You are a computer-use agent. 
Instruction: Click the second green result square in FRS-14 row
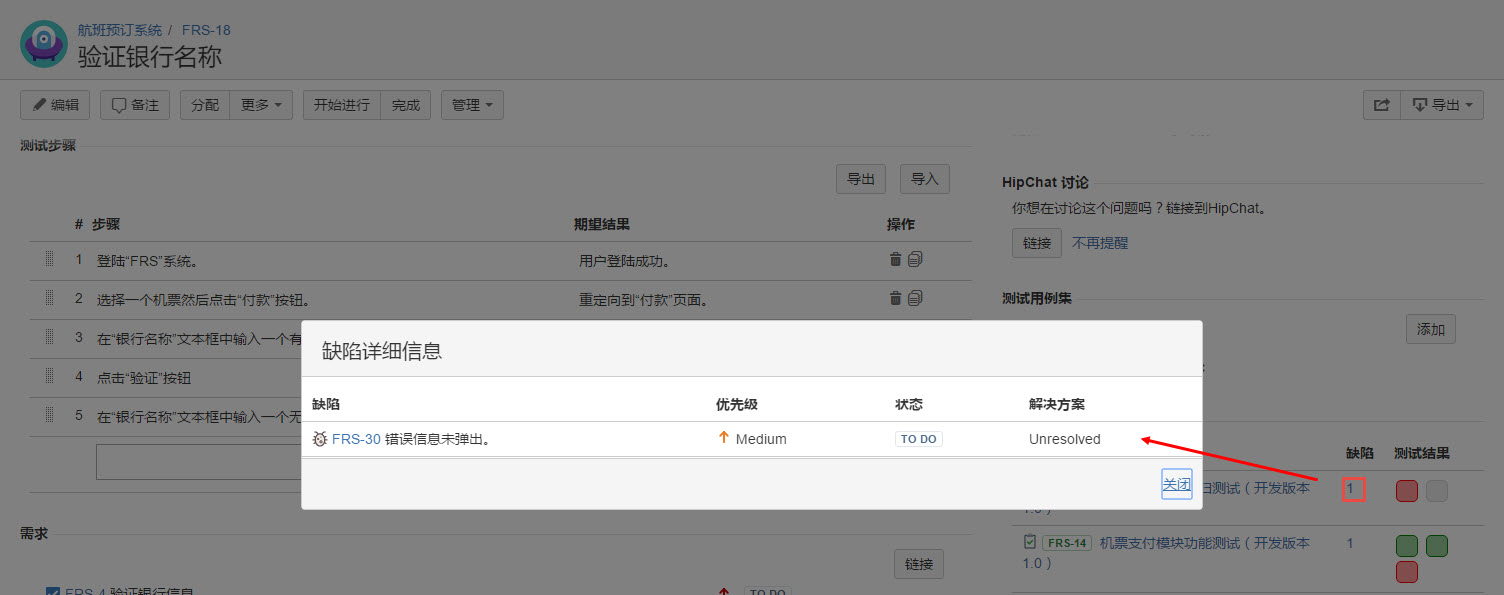click(1437, 546)
